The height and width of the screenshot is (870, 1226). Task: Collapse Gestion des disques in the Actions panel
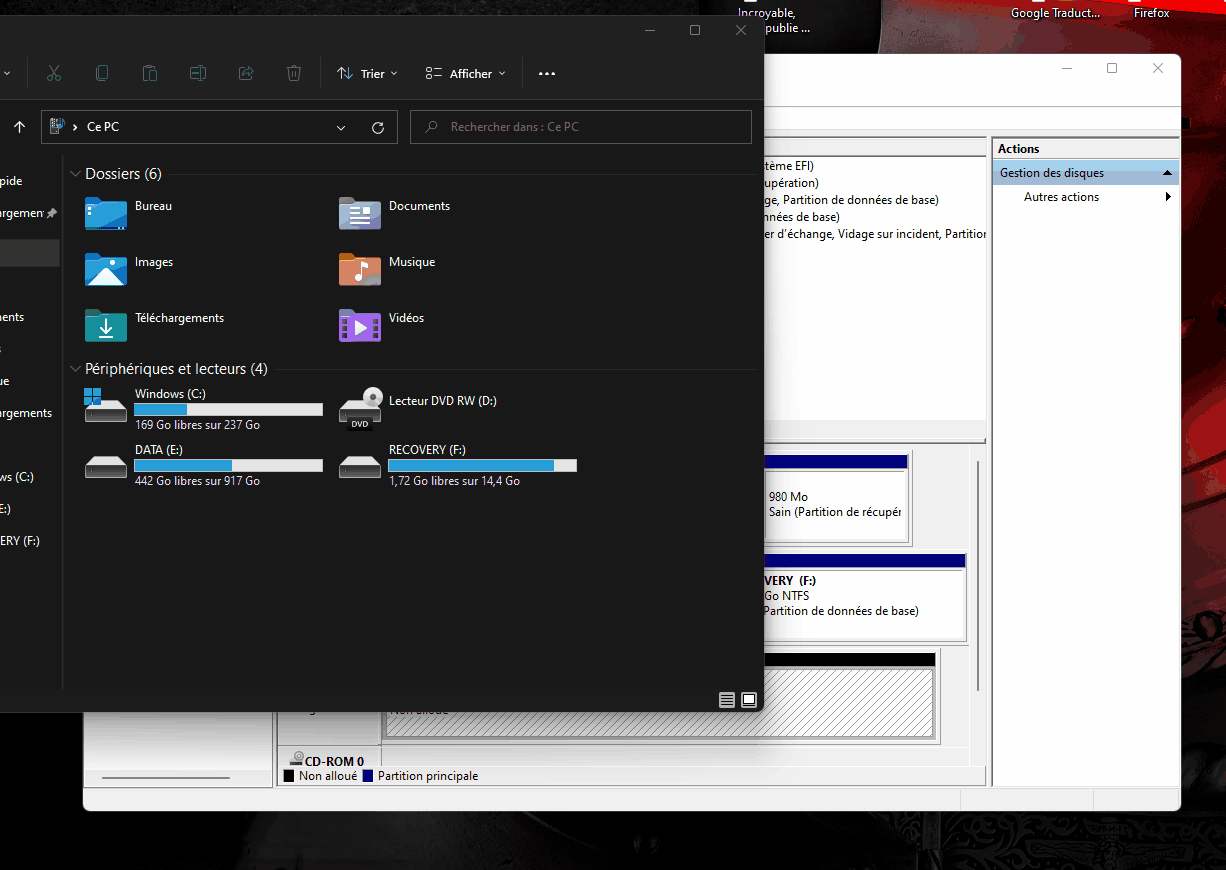click(1167, 172)
